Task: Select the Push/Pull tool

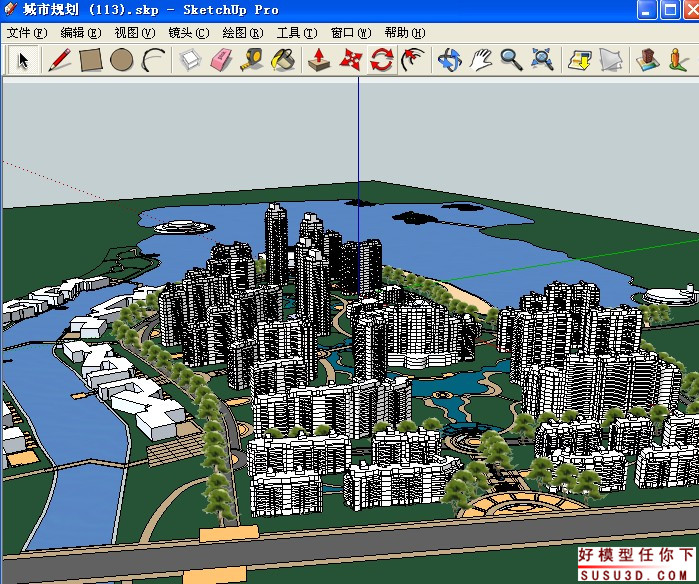Action: click(319, 60)
